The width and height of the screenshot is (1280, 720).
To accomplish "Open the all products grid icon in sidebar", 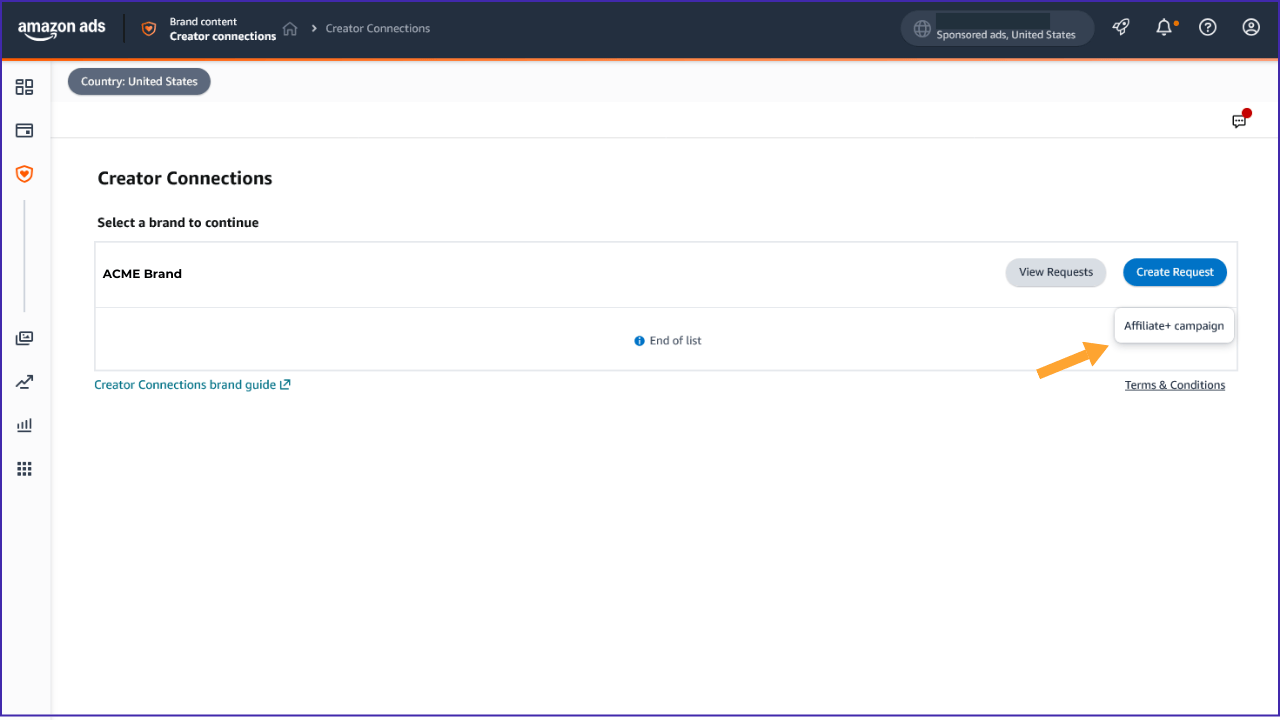I will [24, 468].
